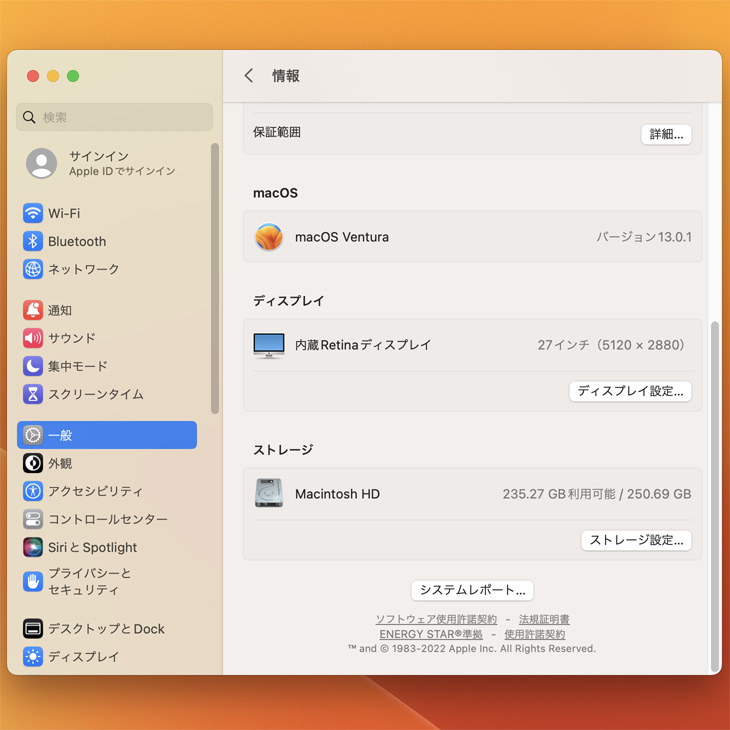Click the moon icon for 集中モード
Viewport: 730px width, 730px height.
point(33,366)
